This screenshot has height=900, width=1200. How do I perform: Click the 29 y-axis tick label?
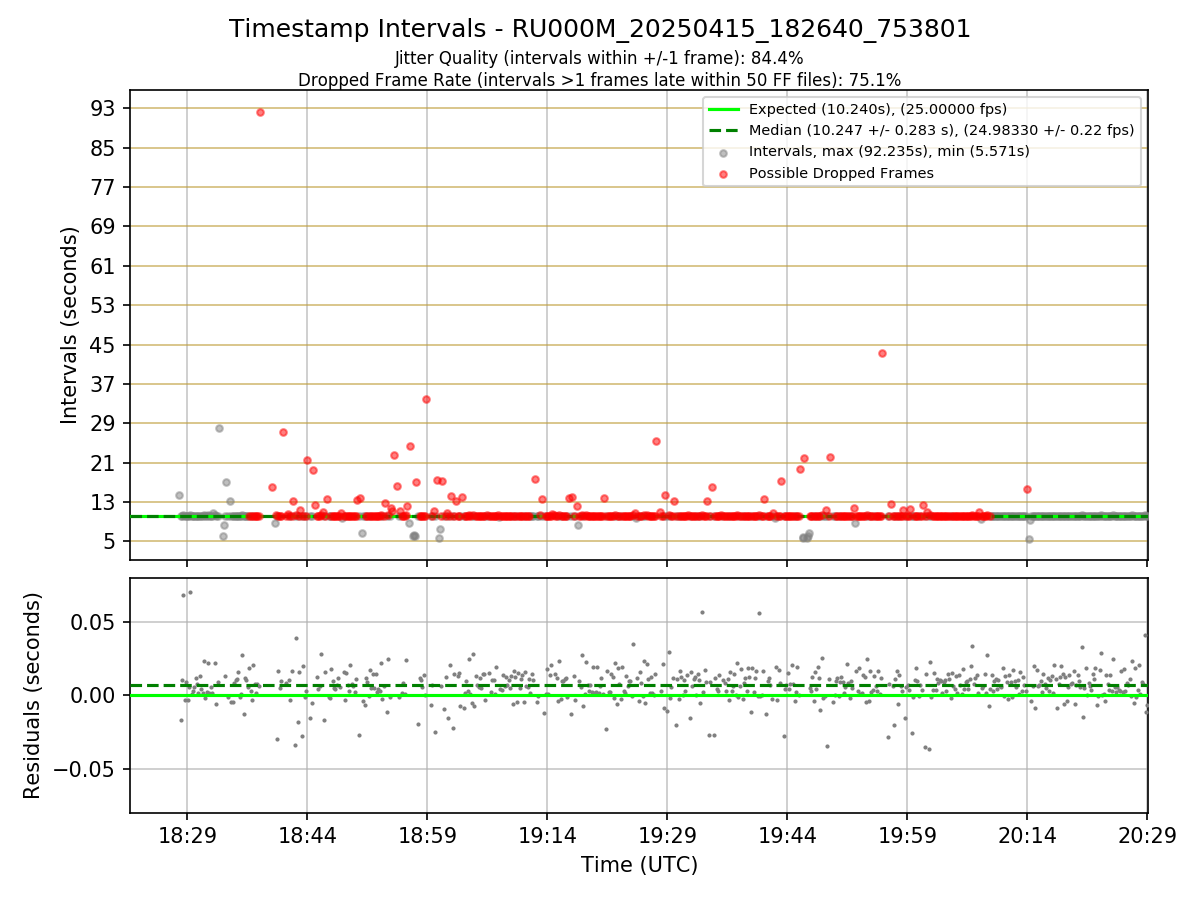[x=105, y=423]
